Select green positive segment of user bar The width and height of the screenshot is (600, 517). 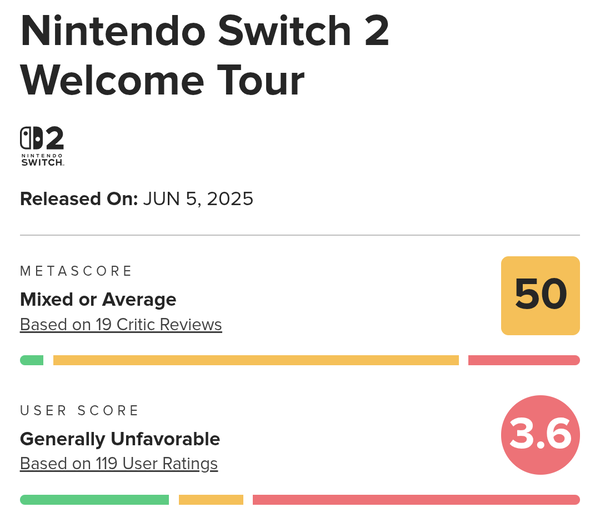(95, 500)
